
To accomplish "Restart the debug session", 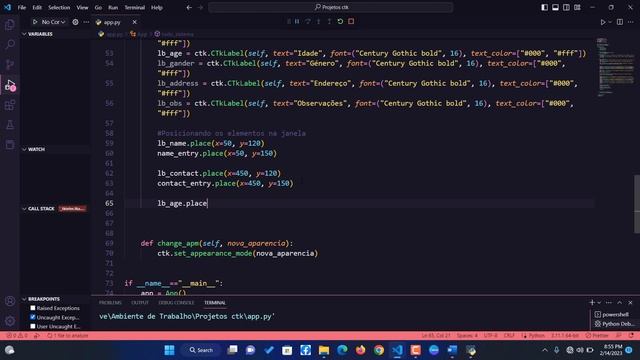I will click(340, 21).
